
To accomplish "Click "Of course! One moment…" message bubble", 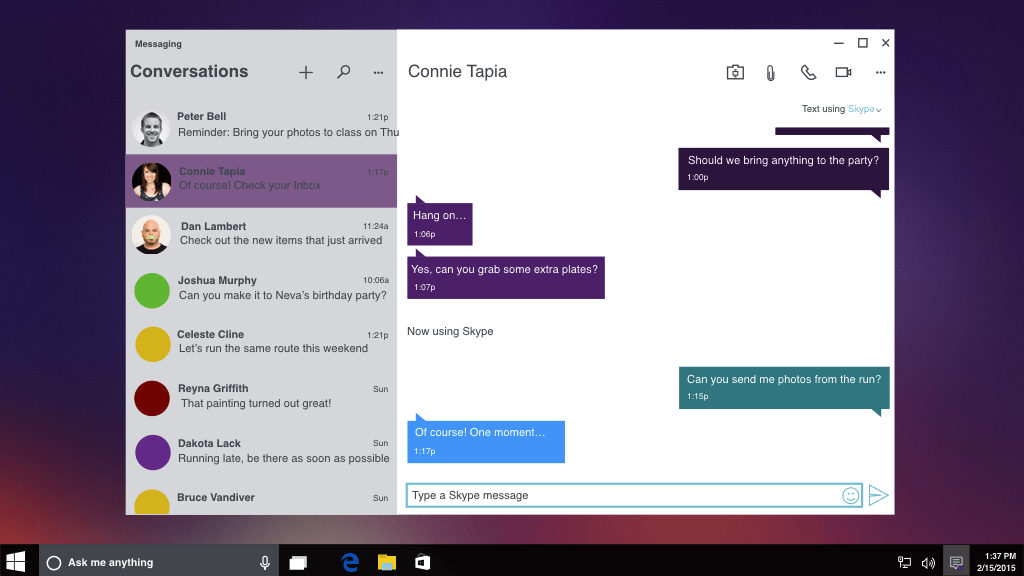I will tap(486, 441).
